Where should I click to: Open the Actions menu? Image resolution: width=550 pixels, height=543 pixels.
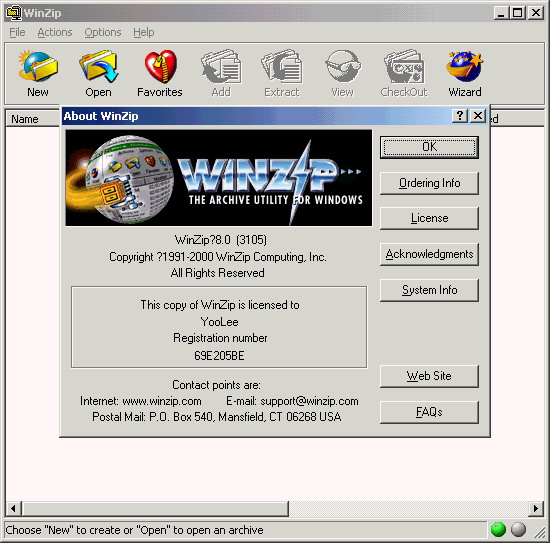[x=55, y=32]
